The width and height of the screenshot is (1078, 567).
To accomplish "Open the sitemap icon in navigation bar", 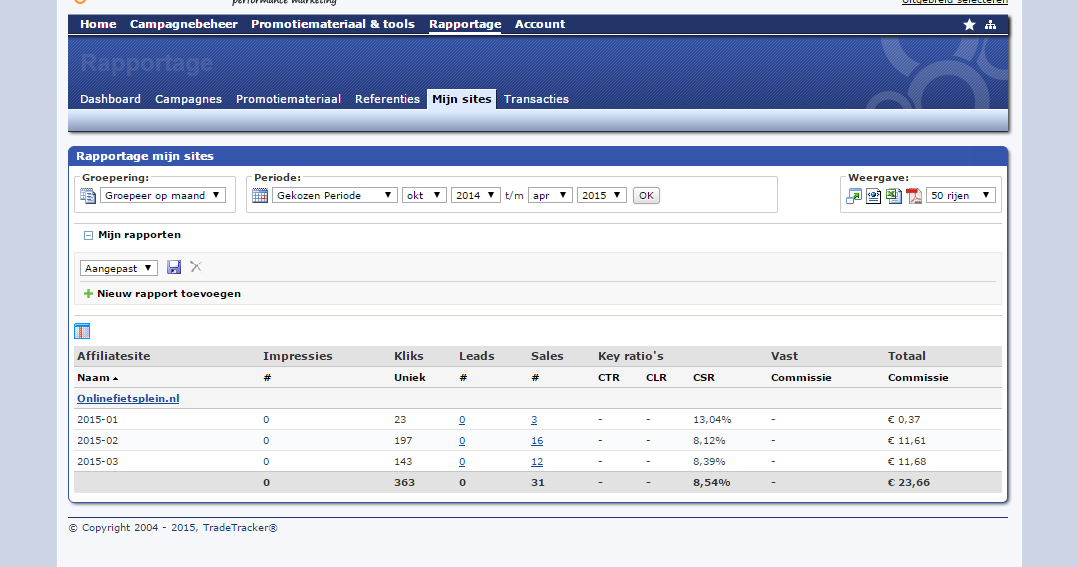I will (990, 25).
